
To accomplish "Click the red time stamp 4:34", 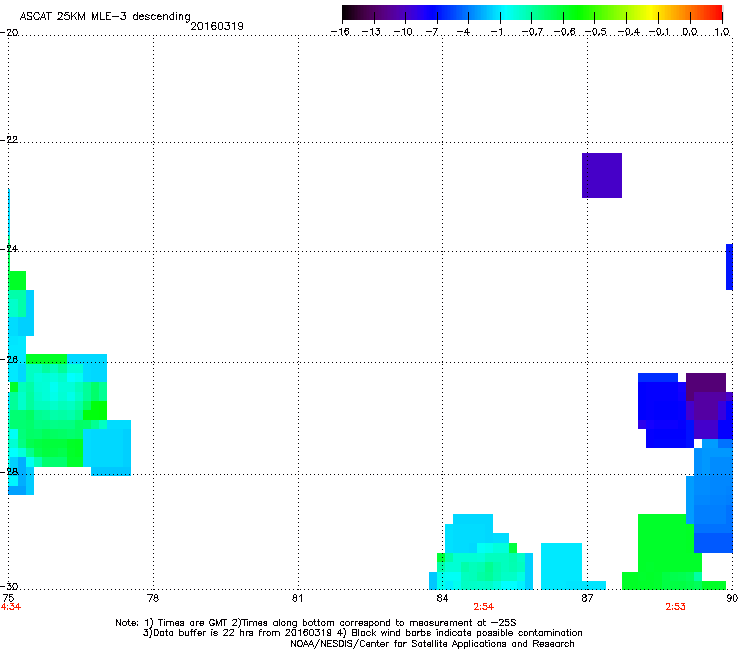I will (x=11, y=607).
